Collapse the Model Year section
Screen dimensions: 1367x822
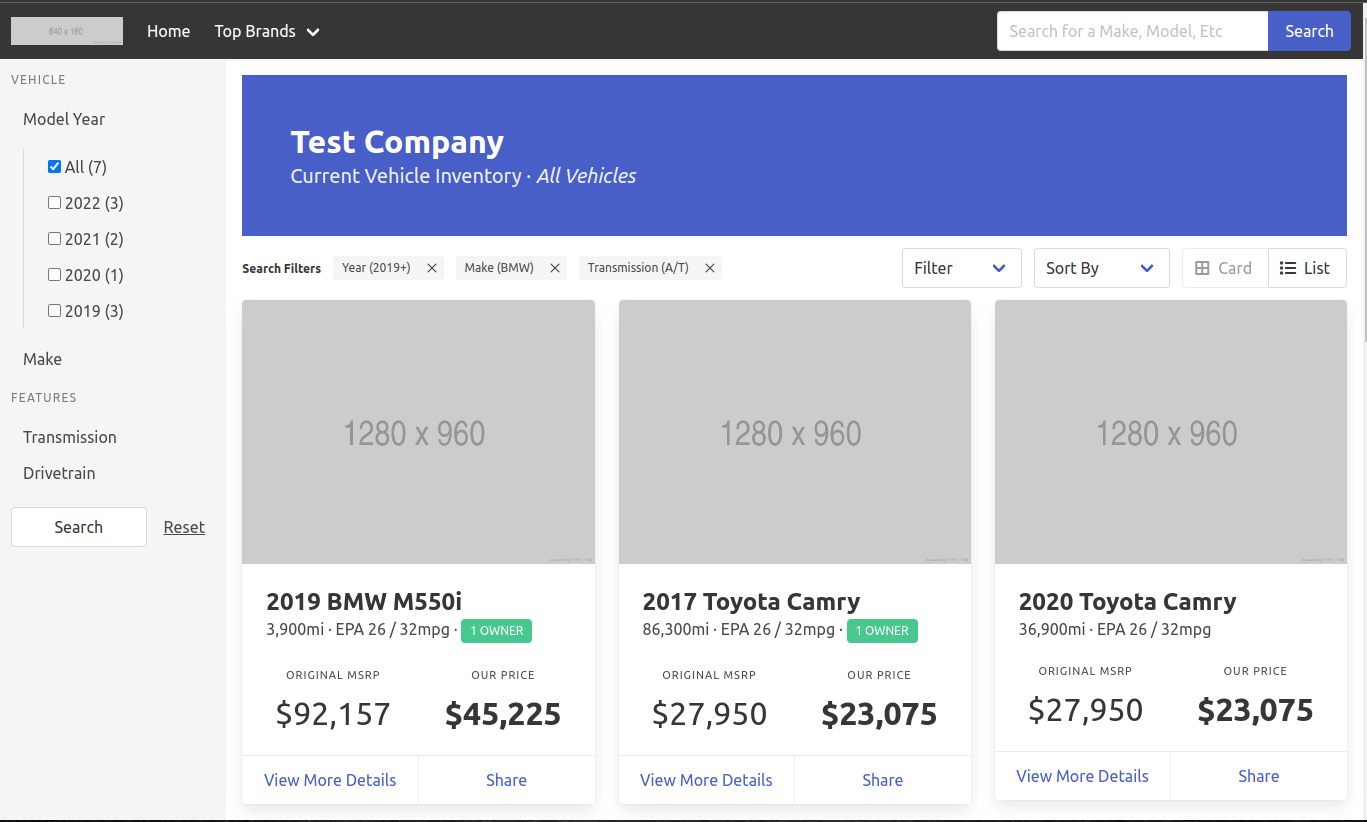pyautogui.click(x=64, y=119)
